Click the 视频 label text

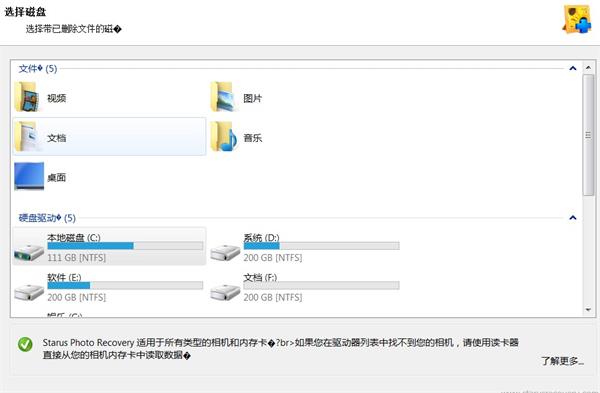click(x=57, y=98)
